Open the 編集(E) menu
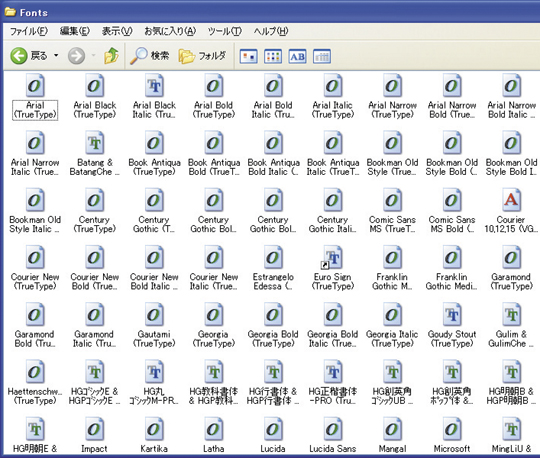 pos(75,31)
